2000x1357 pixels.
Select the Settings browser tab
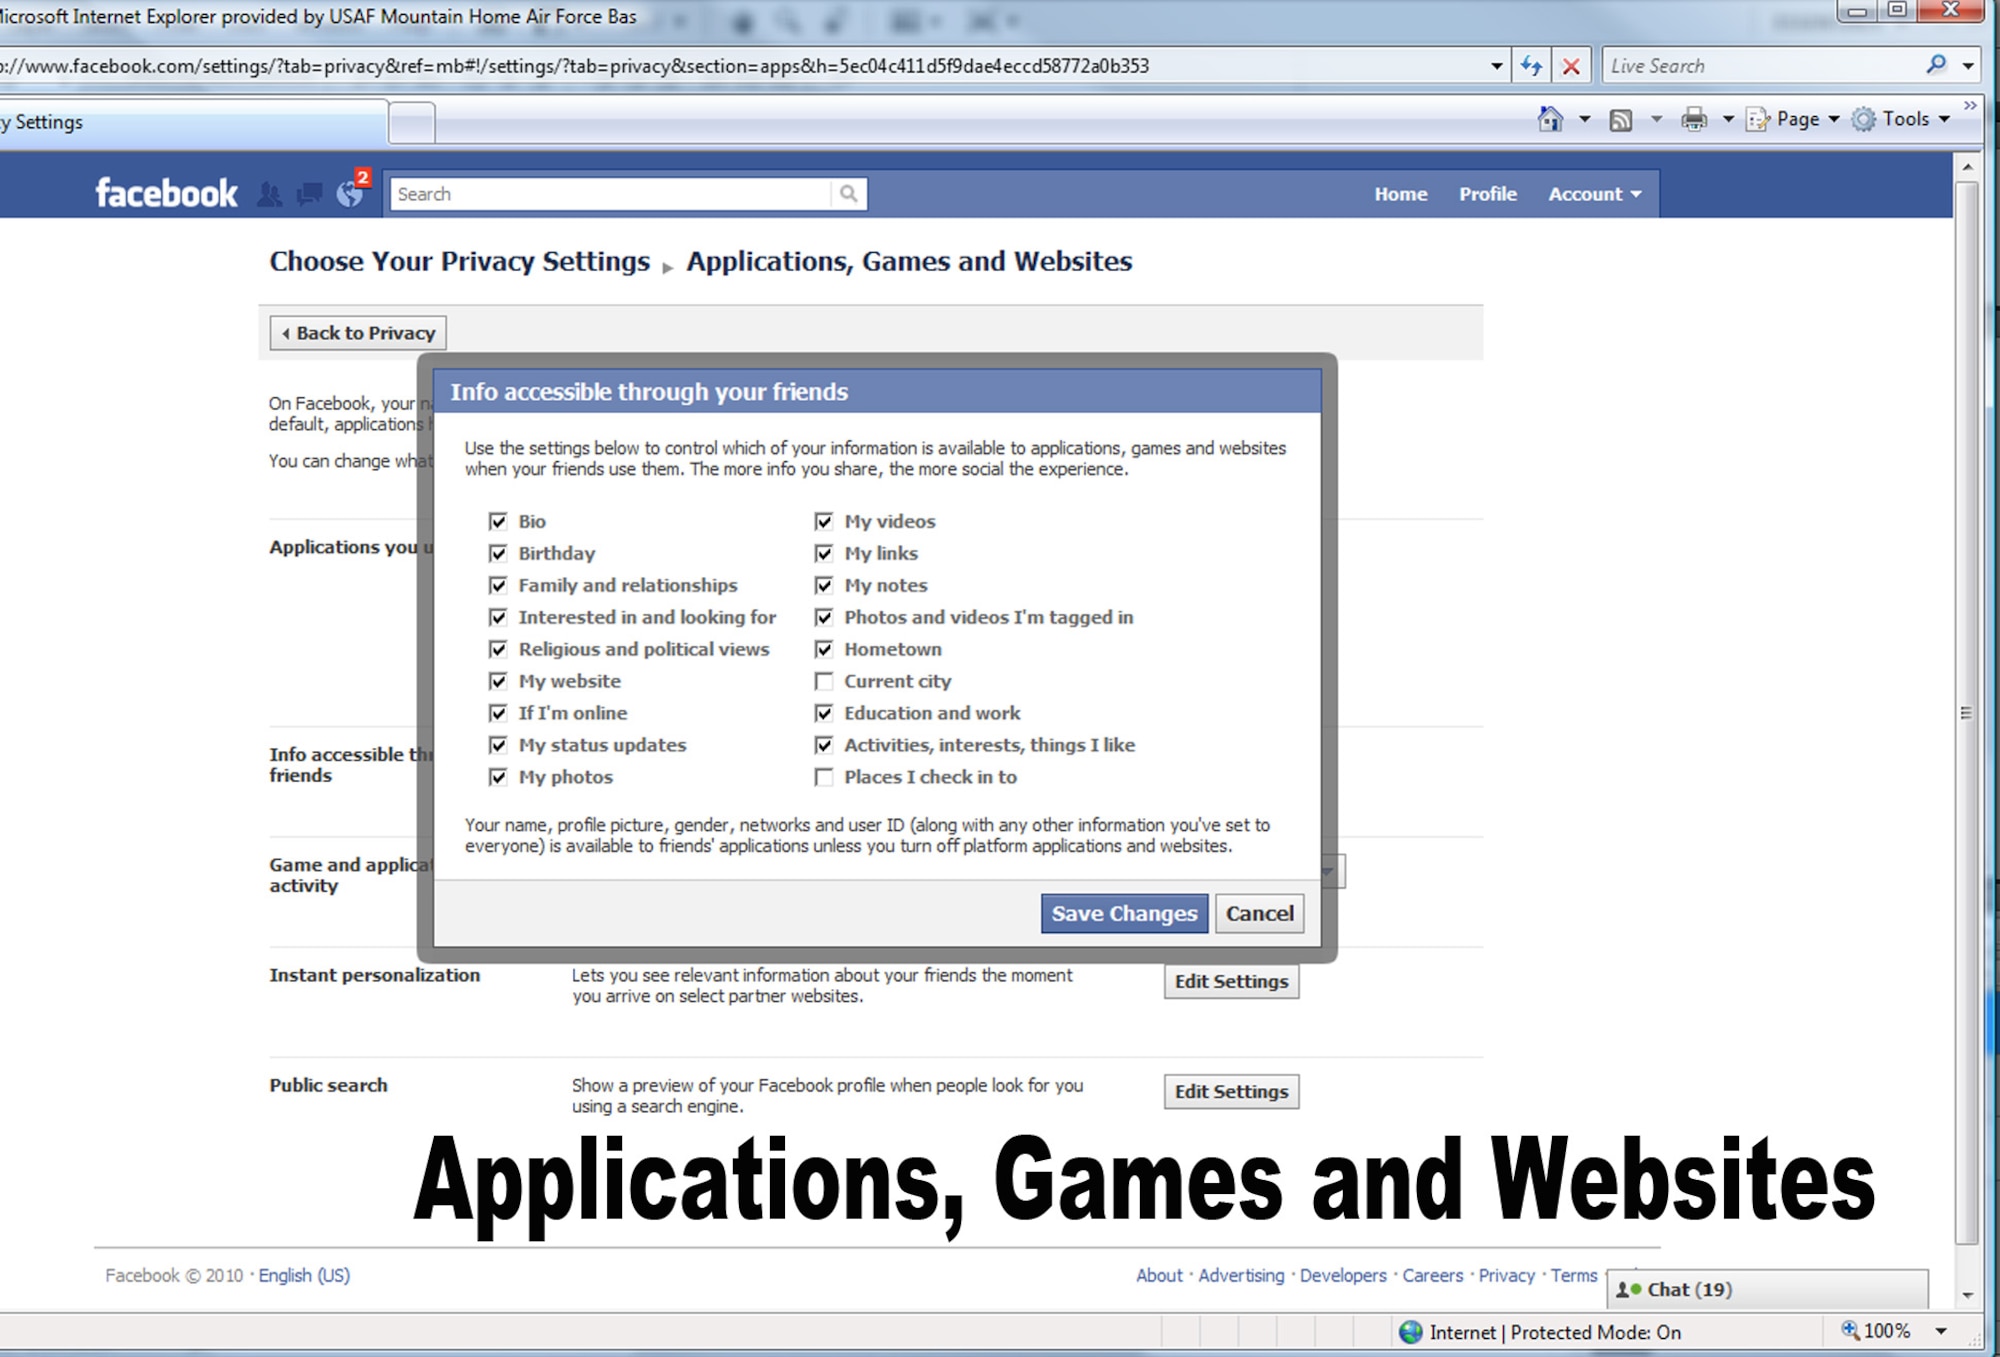(x=192, y=122)
